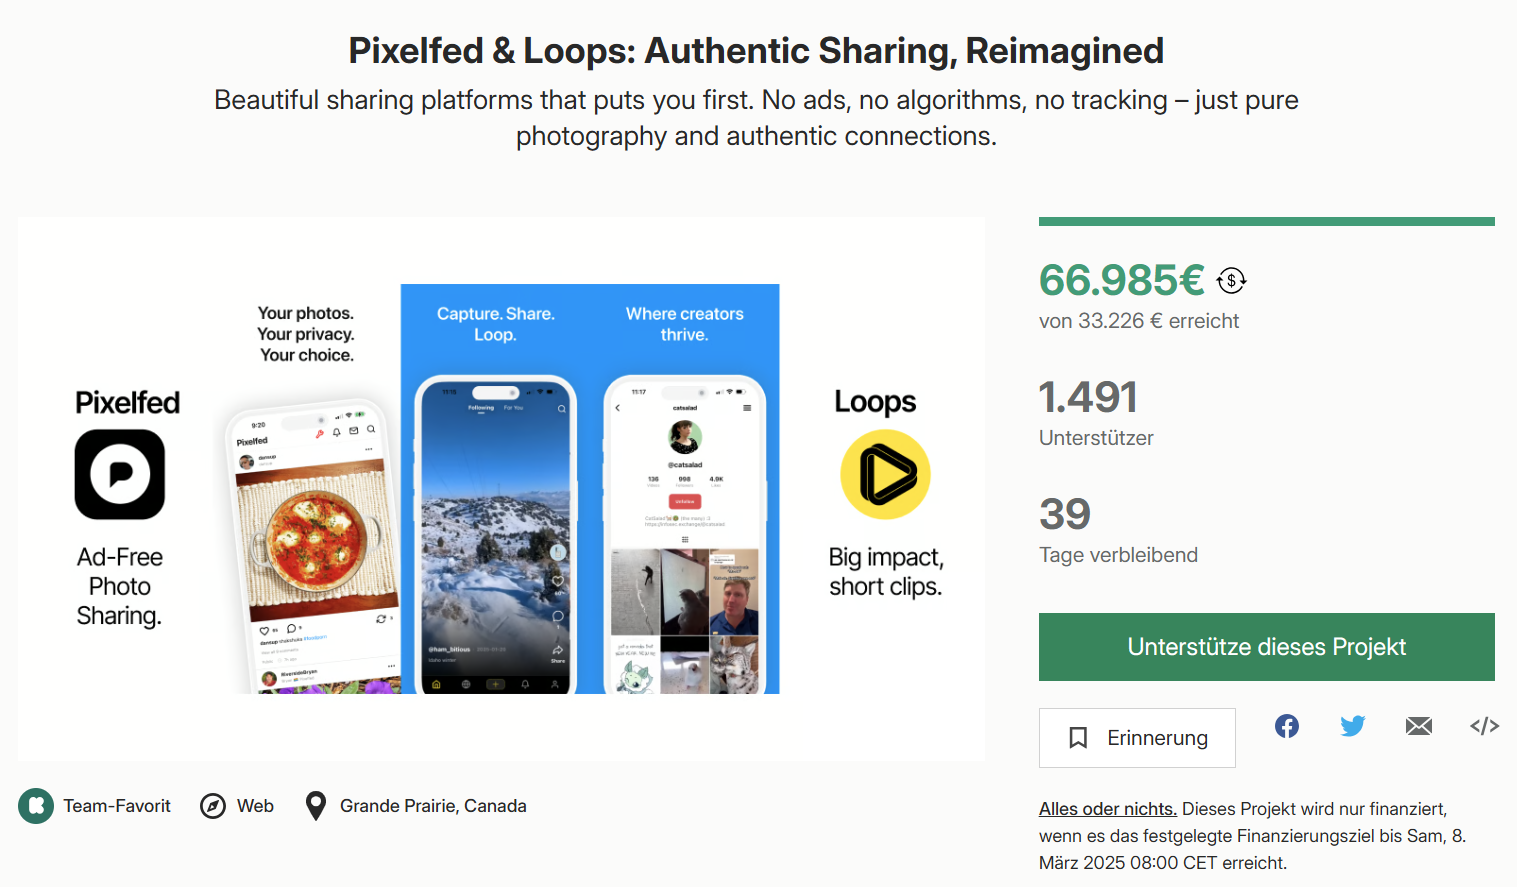Click the yellow Loops logo in image
Viewport: 1517px width, 887px height.
(x=885, y=475)
